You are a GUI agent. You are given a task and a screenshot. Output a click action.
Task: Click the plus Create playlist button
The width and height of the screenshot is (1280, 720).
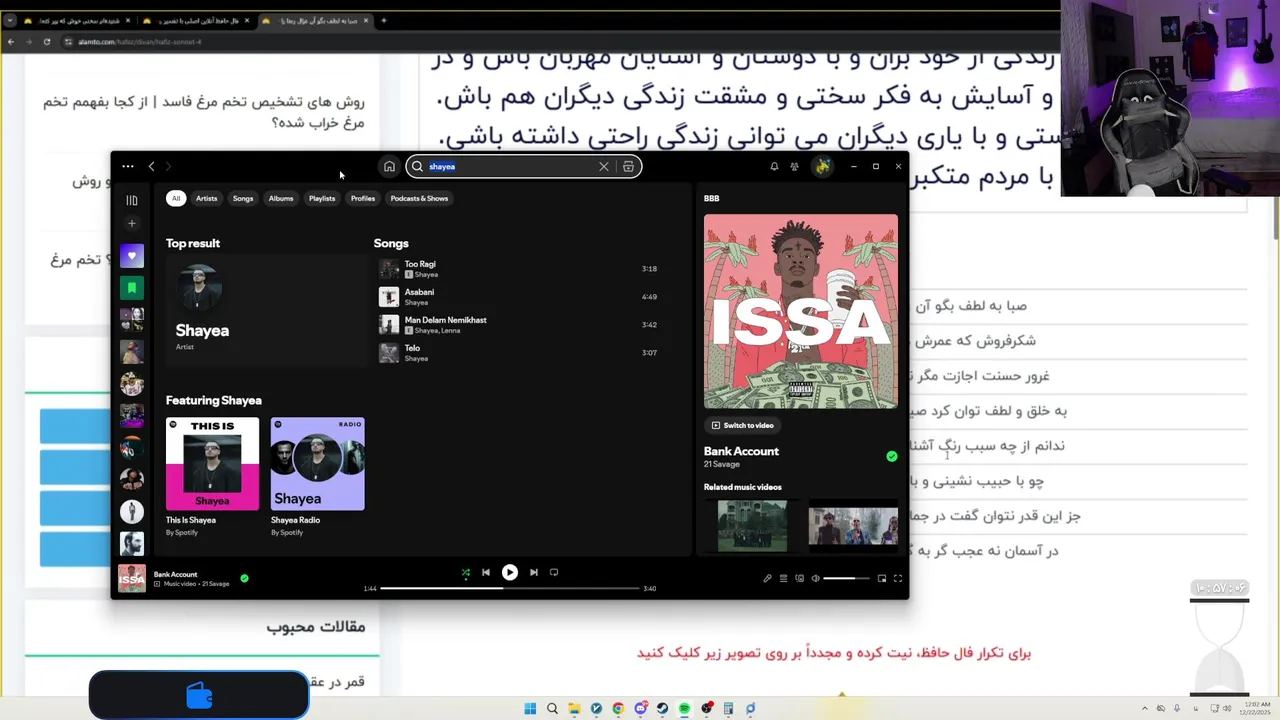[x=132, y=224]
